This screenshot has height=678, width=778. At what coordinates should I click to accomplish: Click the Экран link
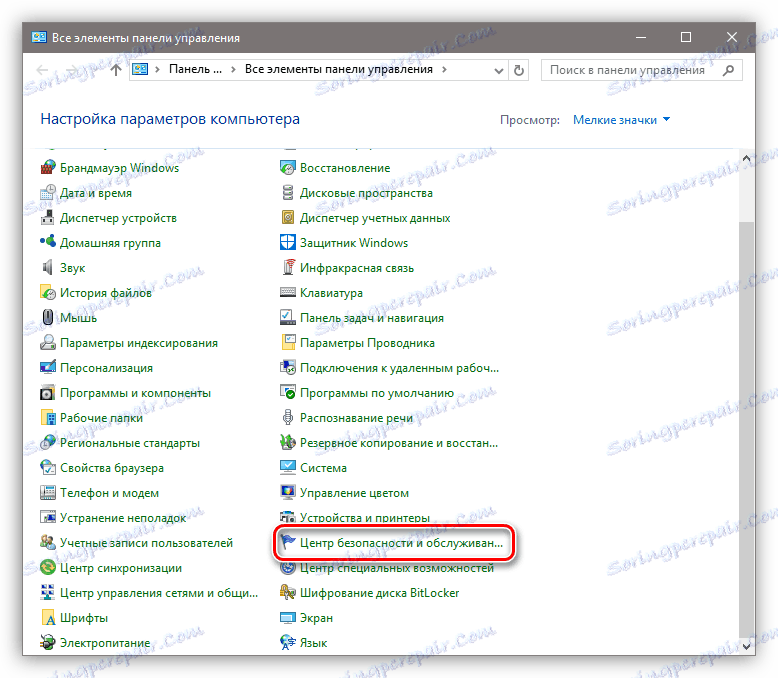(x=317, y=618)
